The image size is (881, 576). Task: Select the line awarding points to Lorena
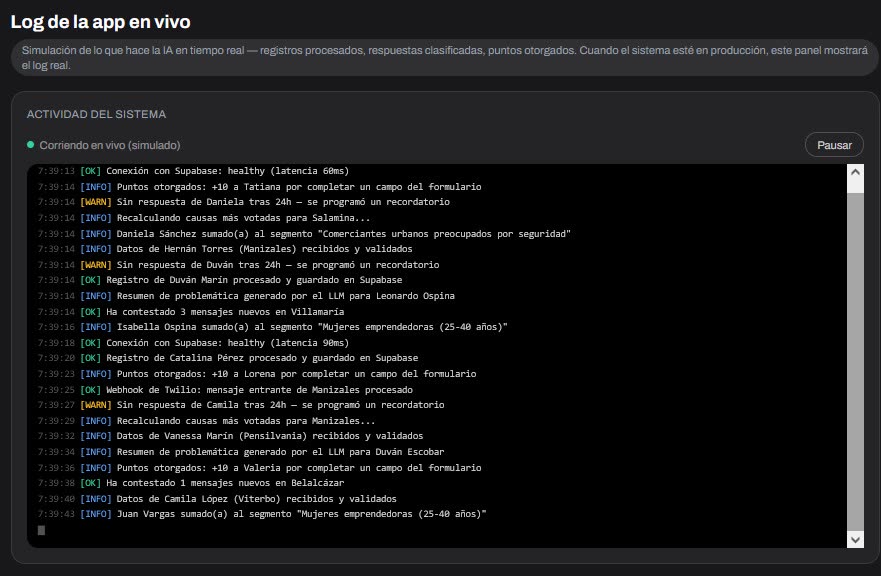pyautogui.click(x=257, y=374)
